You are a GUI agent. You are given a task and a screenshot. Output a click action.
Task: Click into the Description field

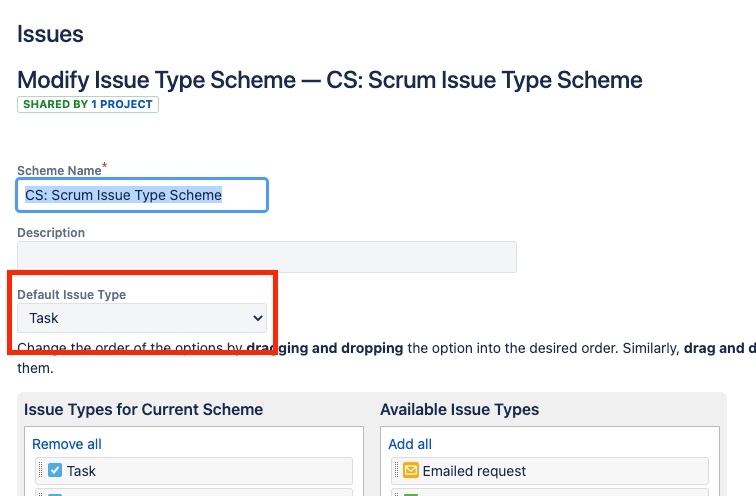coord(267,257)
